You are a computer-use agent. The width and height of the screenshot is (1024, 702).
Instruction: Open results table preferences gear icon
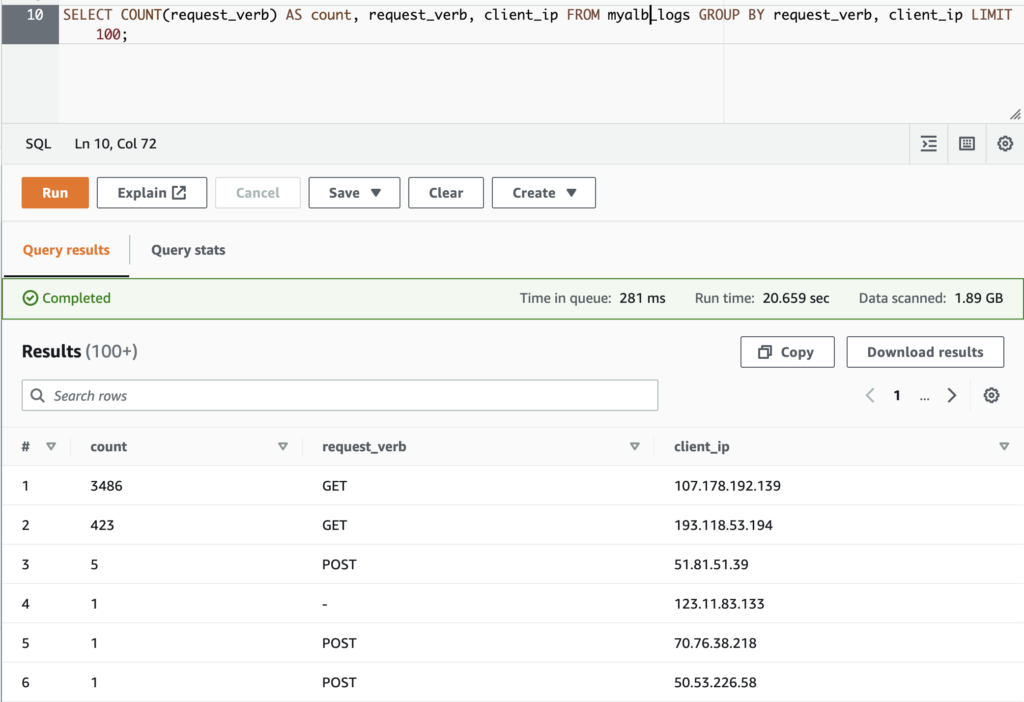point(991,395)
